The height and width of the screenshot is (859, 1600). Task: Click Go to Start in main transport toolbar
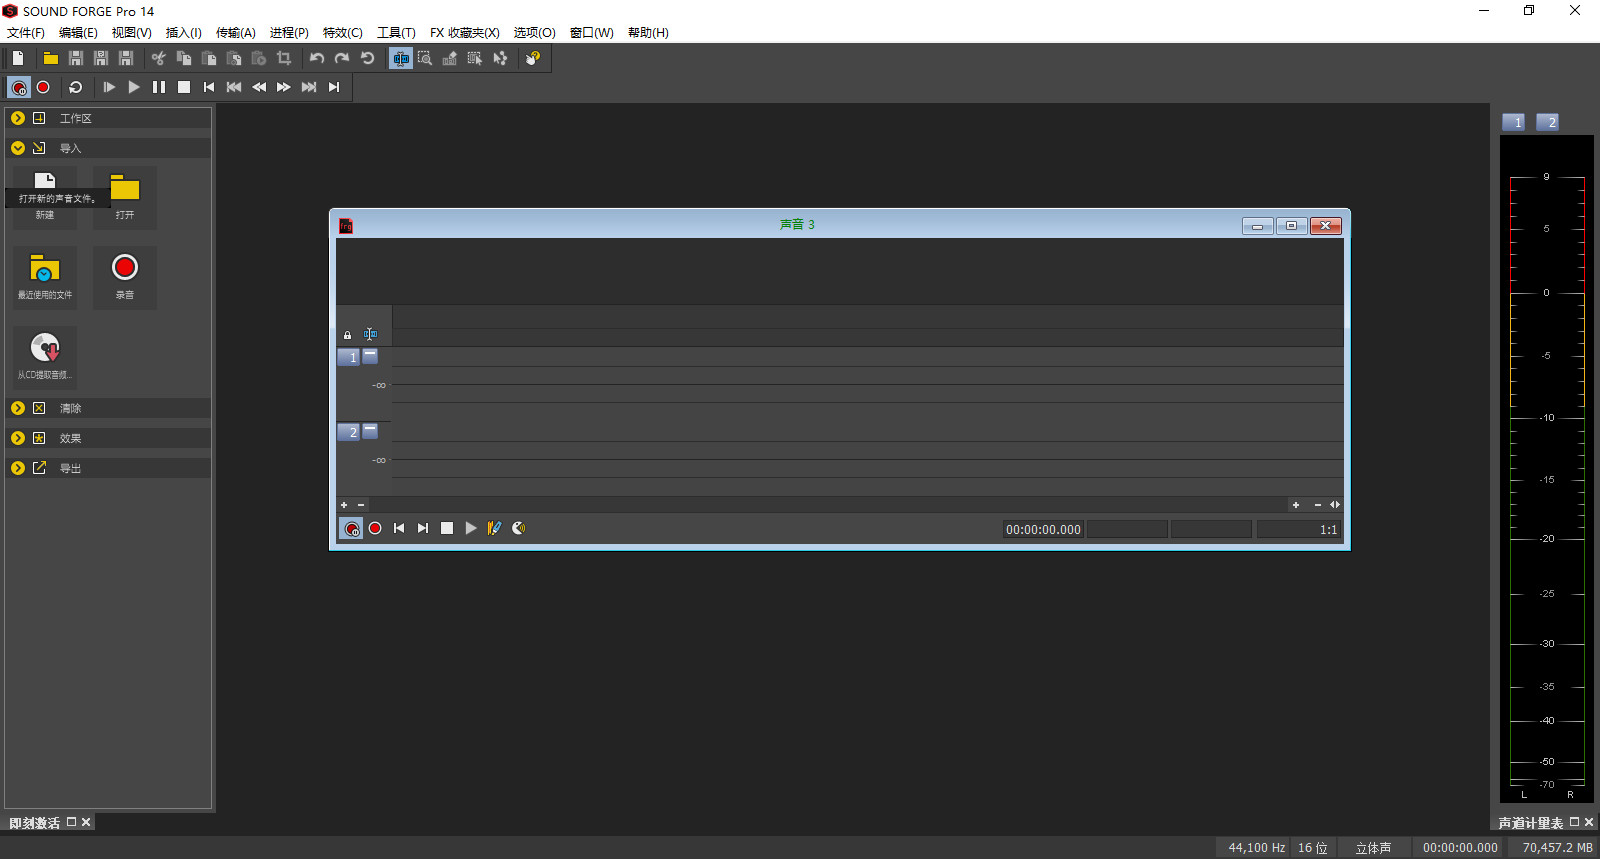click(x=209, y=87)
